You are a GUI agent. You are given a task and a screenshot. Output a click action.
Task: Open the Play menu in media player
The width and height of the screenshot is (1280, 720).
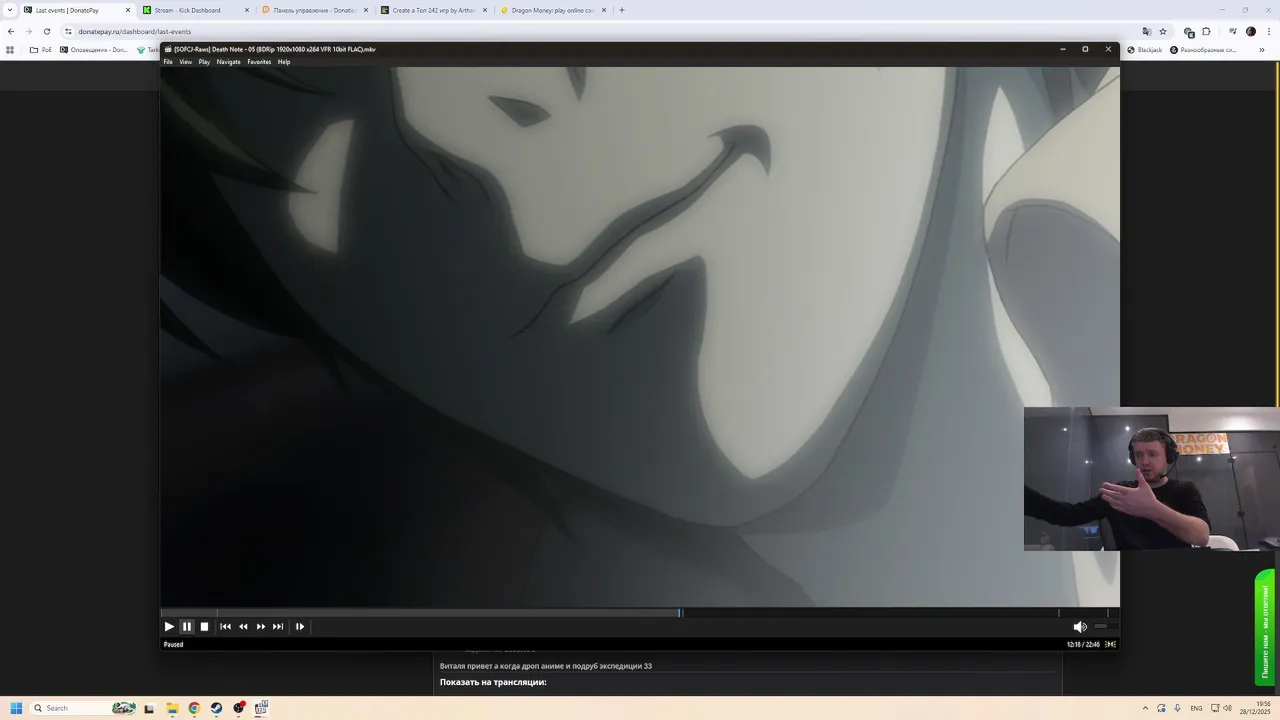pos(204,62)
